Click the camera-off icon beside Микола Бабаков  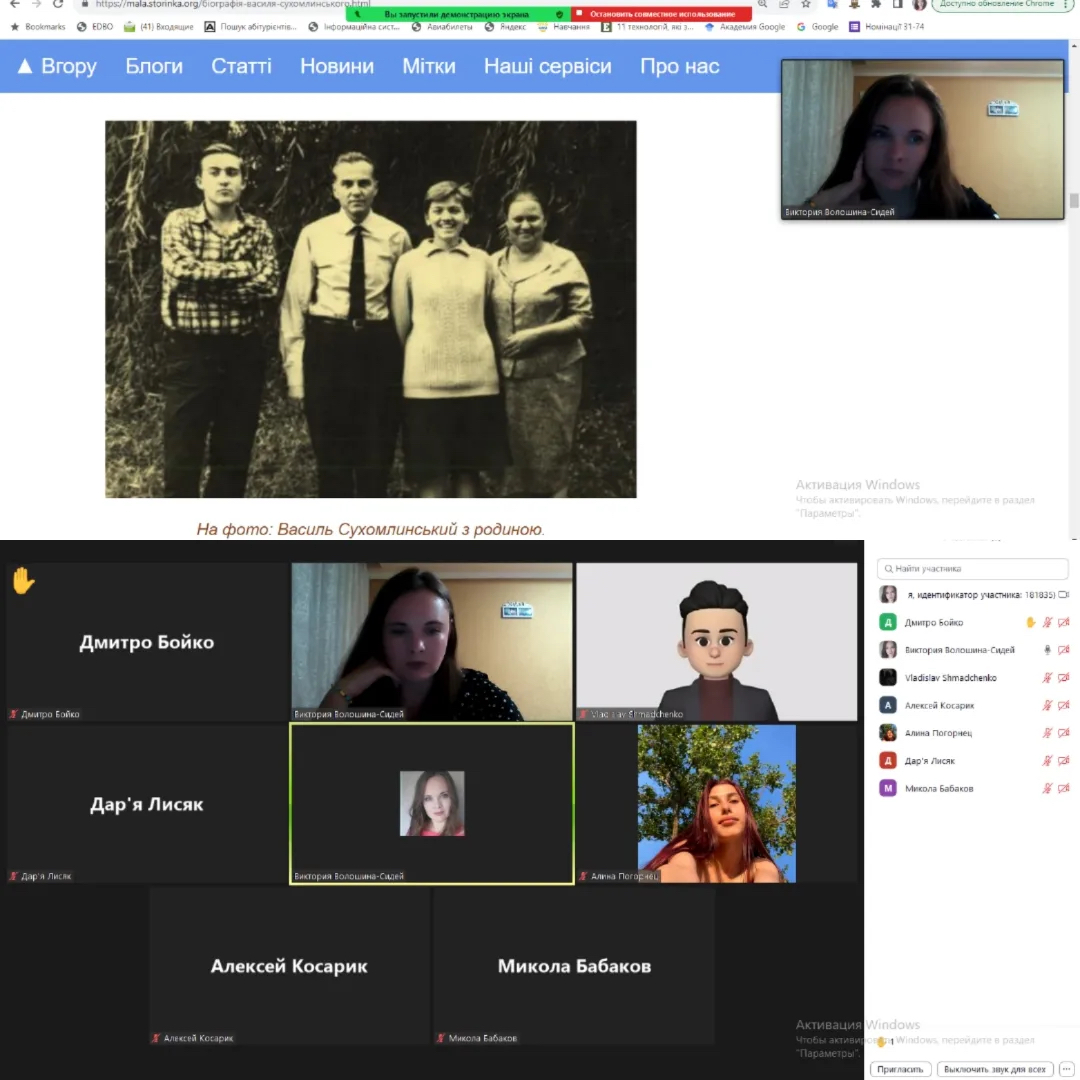coord(1063,789)
